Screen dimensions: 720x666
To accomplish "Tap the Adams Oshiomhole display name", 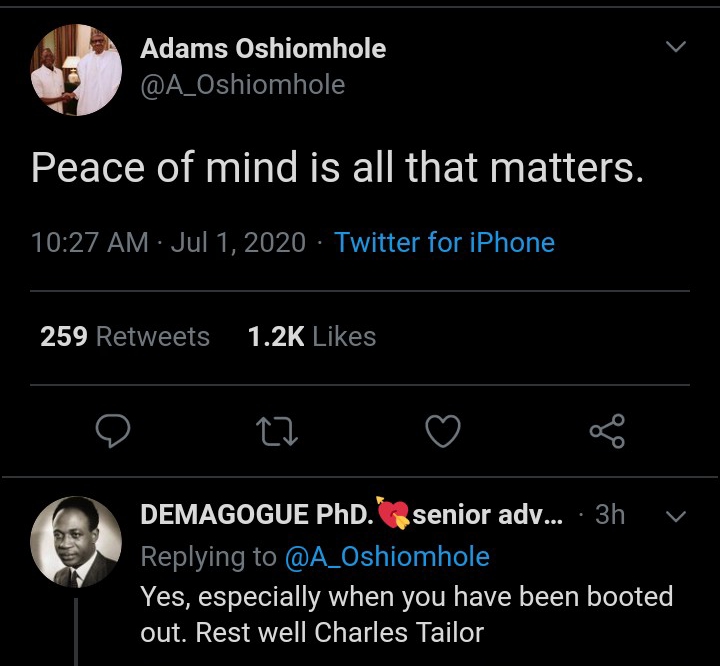I will coord(262,48).
